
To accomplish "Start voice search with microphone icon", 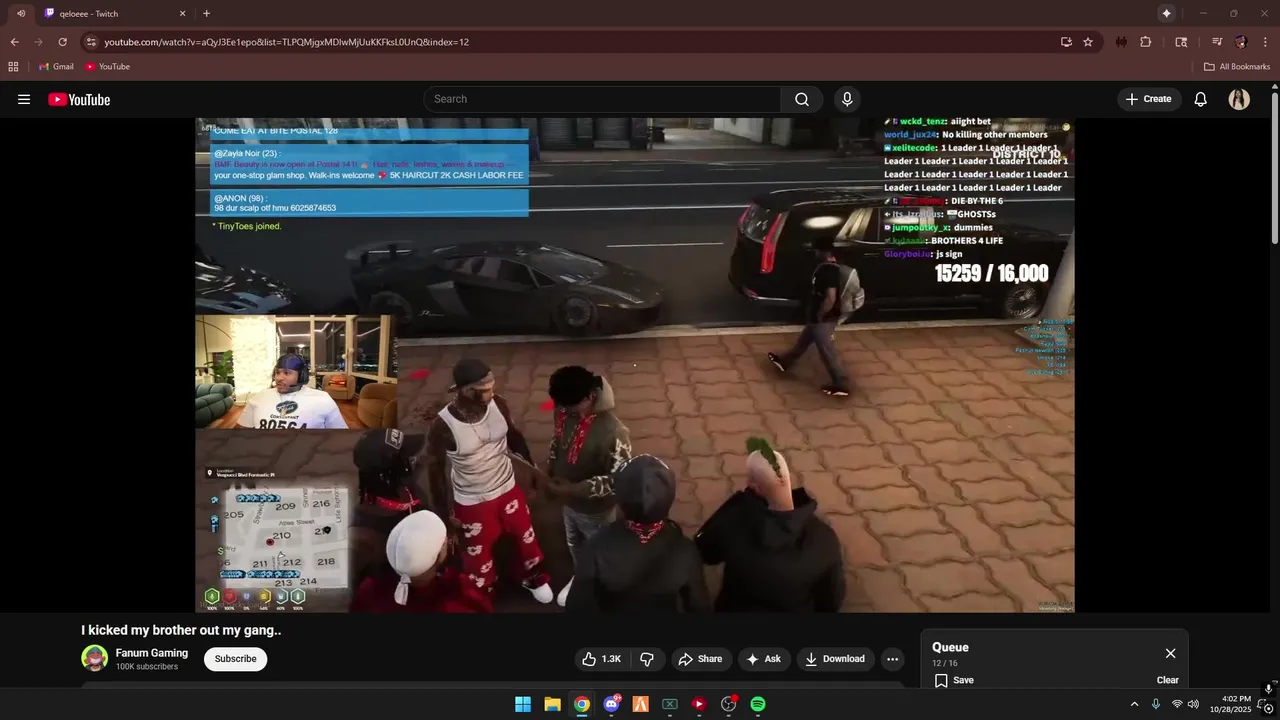I will (x=847, y=99).
